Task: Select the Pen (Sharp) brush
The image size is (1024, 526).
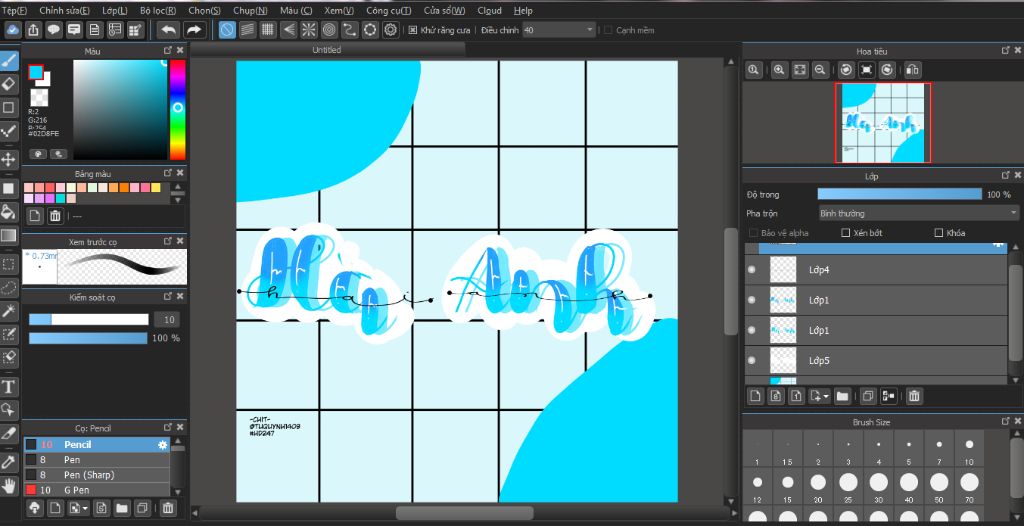Action: click(97, 475)
